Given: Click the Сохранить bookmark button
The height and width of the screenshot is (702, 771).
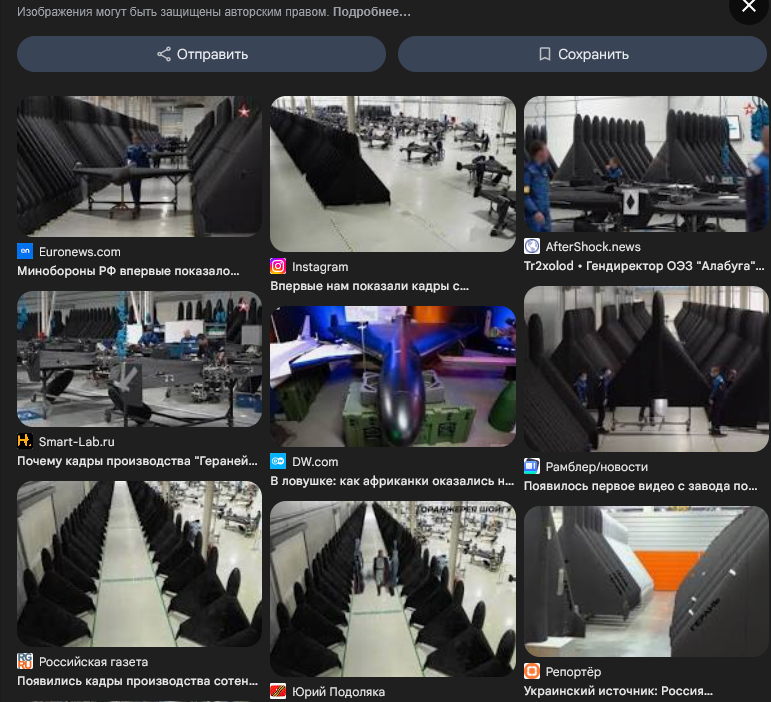Looking at the screenshot, I should tap(582, 54).
